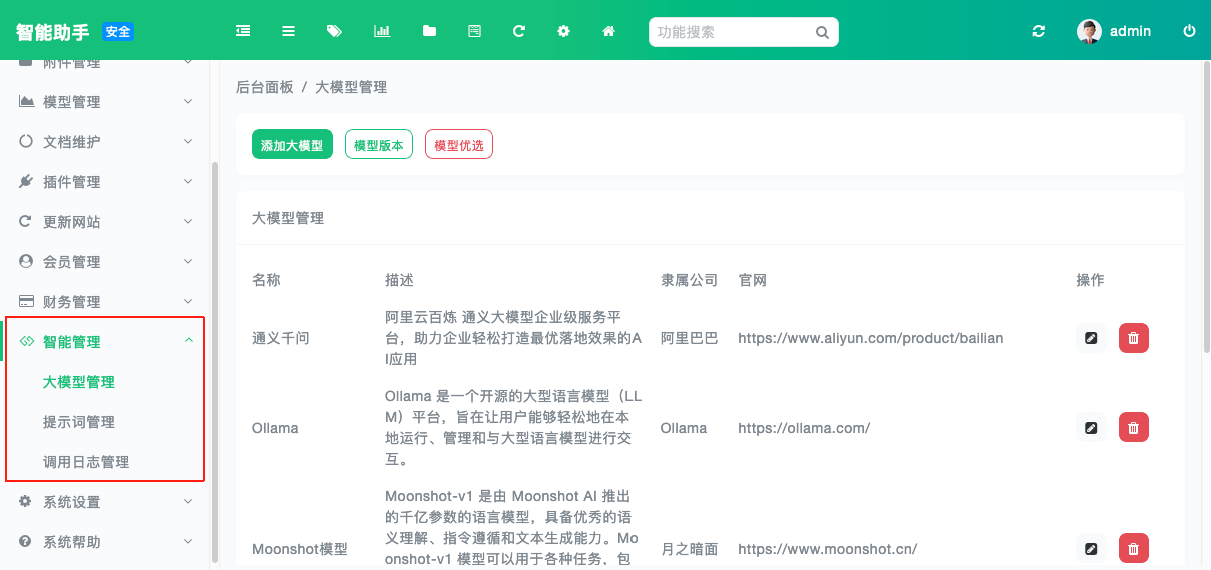
Task: Expand the 更新网站 sidebar chevron
Action: (188, 222)
